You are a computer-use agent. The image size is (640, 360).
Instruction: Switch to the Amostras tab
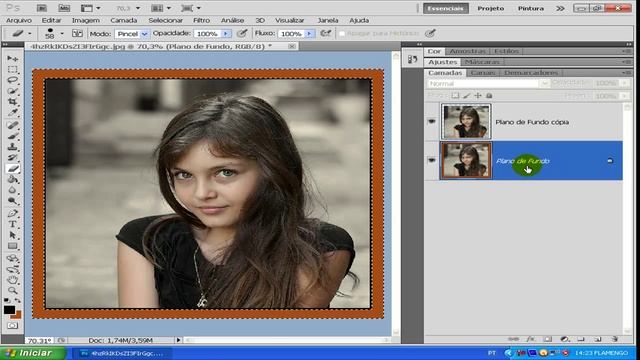click(x=468, y=51)
